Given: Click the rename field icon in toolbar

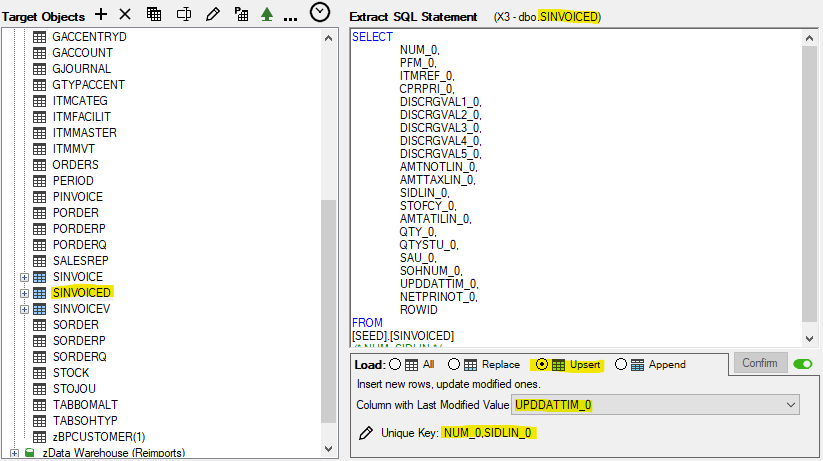Looking at the screenshot, I should pyautogui.click(x=183, y=14).
